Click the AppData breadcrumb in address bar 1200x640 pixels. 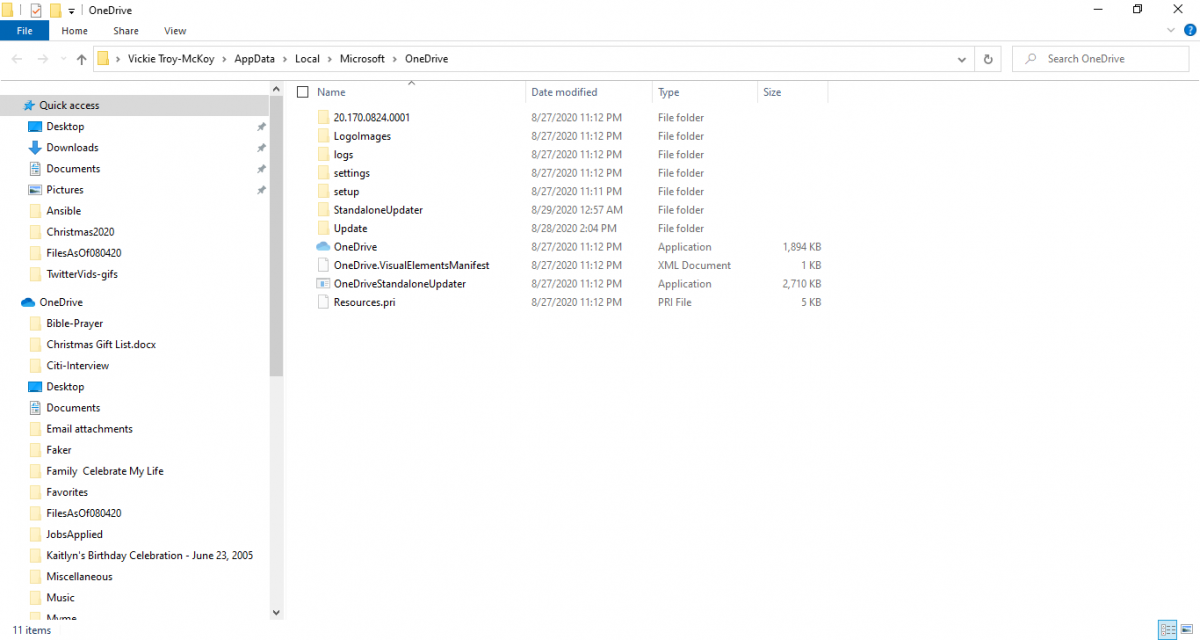click(254, 59)
